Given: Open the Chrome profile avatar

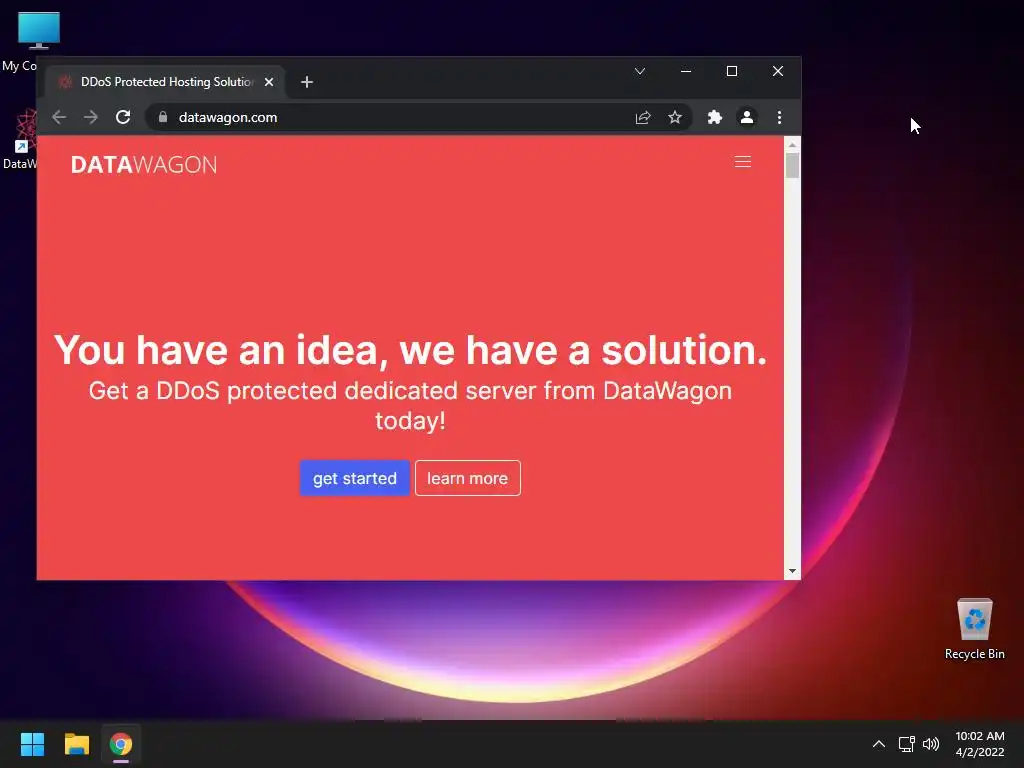Looking at the screenshot, I should click(x=746, y=118).
